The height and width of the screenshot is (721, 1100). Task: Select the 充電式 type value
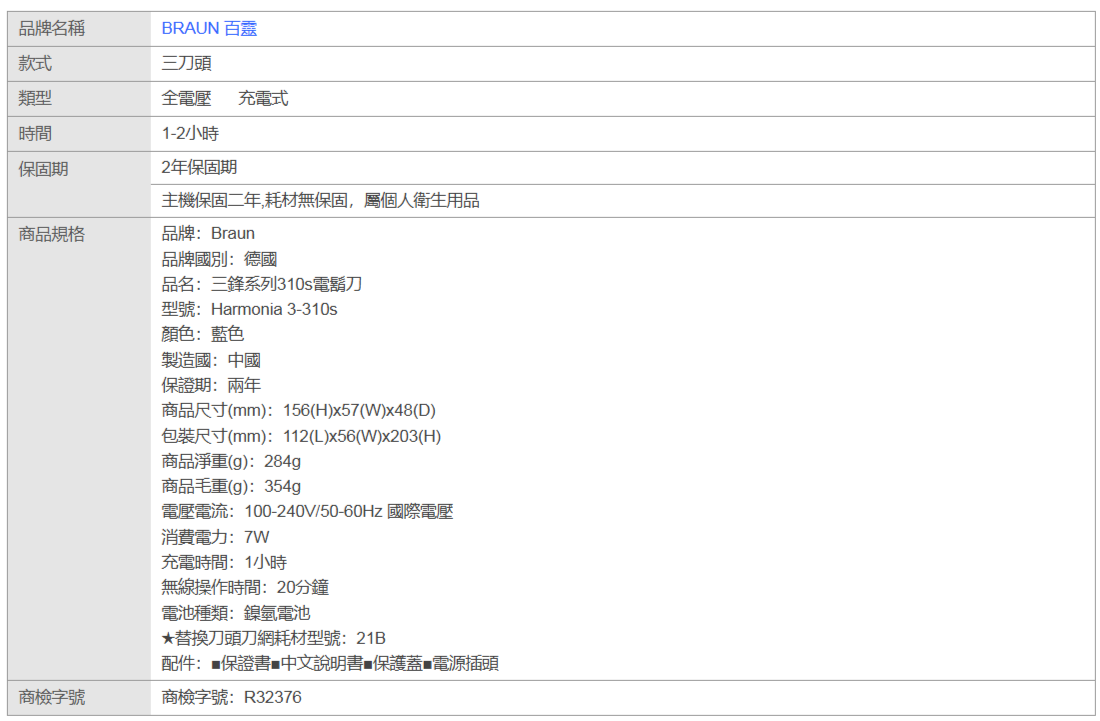(x=263, y=99)
